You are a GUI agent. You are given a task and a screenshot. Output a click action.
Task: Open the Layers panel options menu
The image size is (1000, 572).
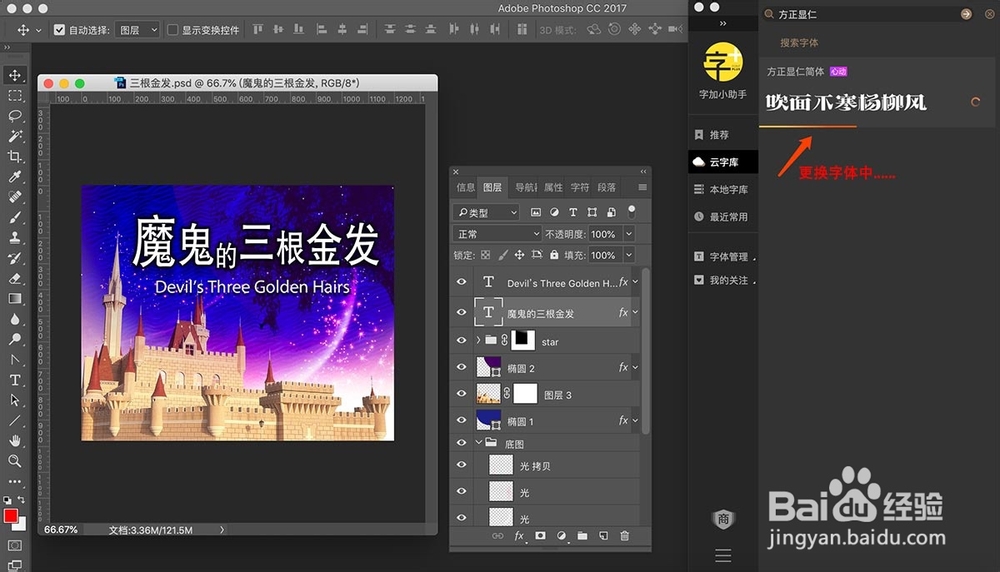[x=642, y=187]
